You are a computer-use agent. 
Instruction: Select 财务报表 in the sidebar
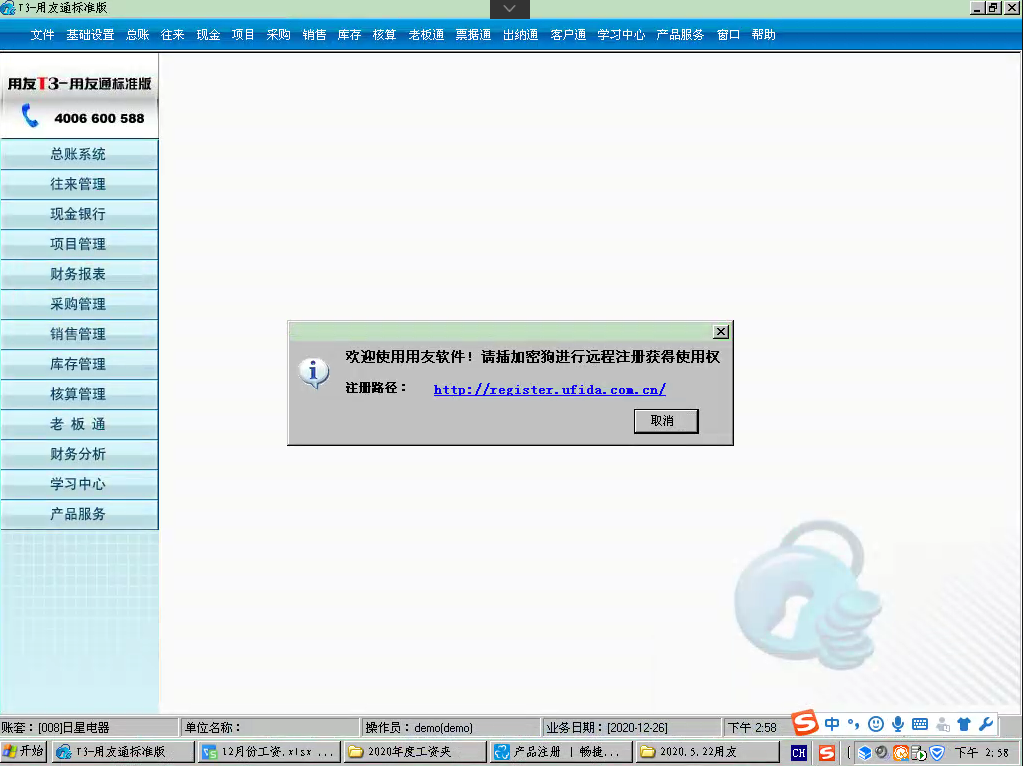[x=79, y=274]
